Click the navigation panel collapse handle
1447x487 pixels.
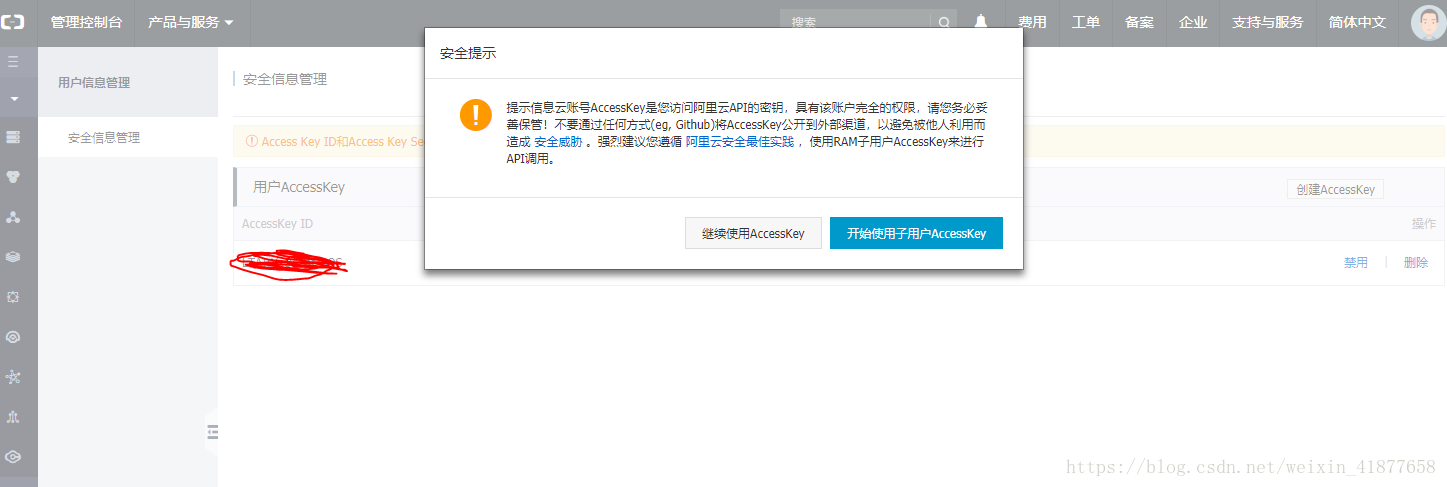click(212, 432)
